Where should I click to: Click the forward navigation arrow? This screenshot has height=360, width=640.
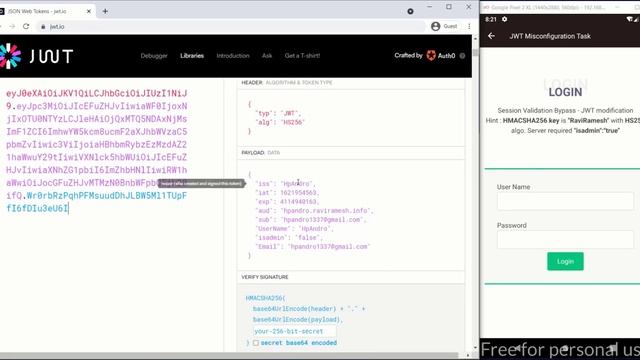(12, 27)
